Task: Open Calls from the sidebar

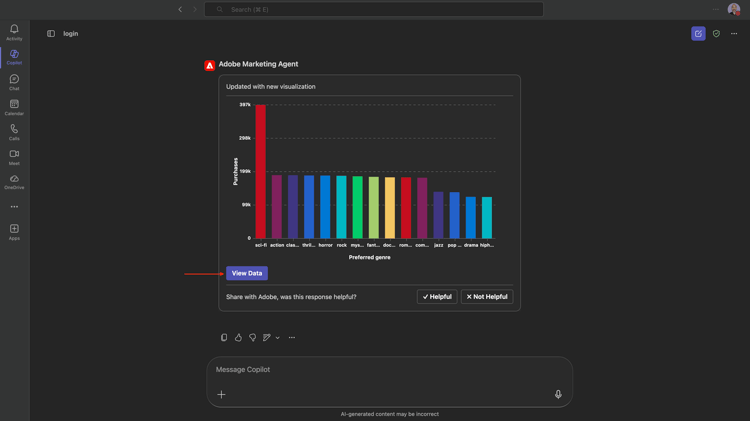Action: click(14, 132)
